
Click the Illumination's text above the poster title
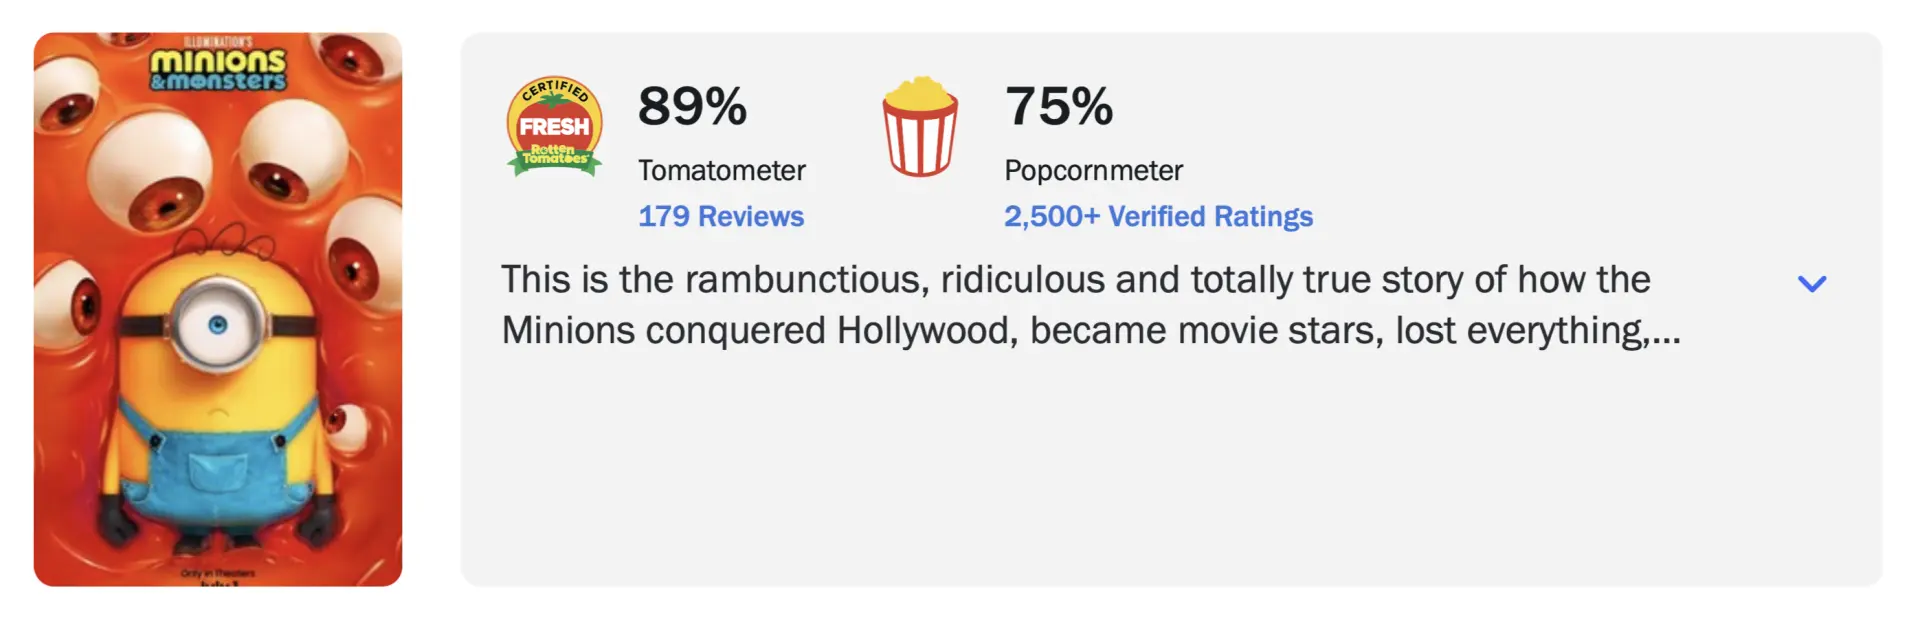218,42
